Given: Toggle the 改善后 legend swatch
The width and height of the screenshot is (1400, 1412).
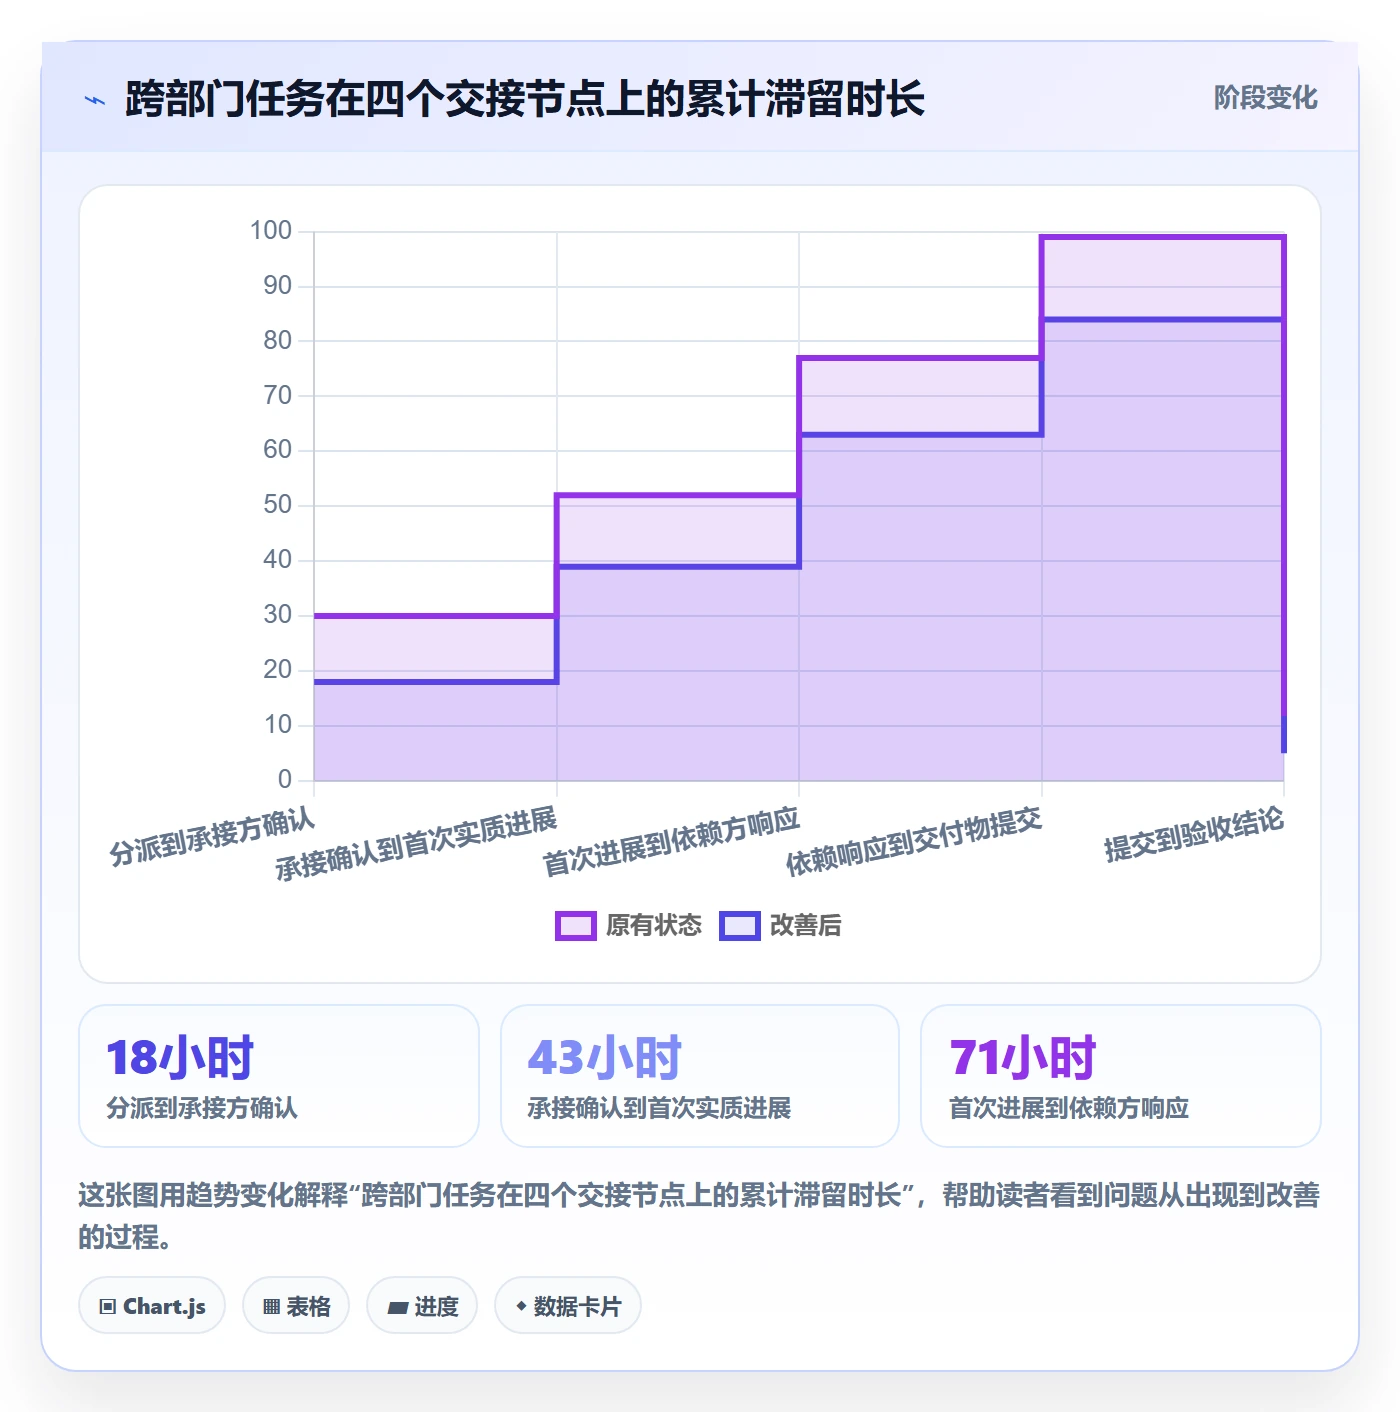Looking at the screenshot, I should (x=740, y=926).
